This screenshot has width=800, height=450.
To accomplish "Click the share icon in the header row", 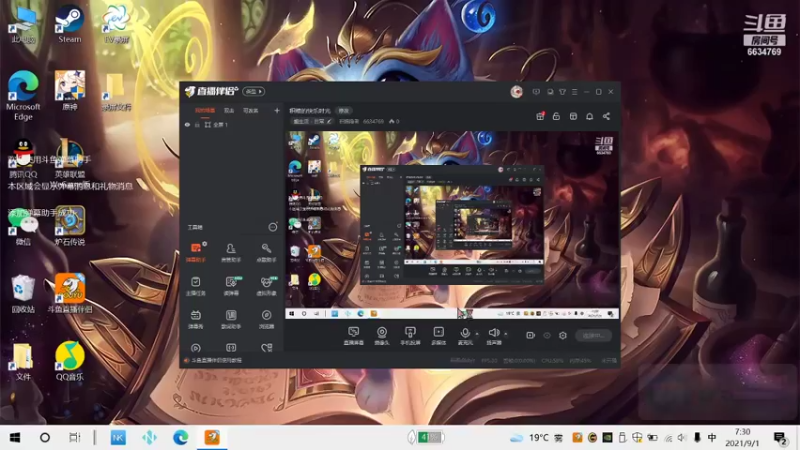I will [x=606, y=116].
